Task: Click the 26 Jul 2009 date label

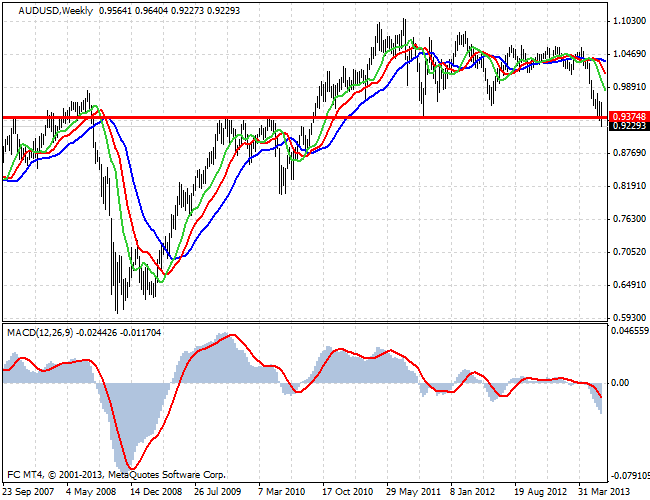Action: (x=218, y=492)
